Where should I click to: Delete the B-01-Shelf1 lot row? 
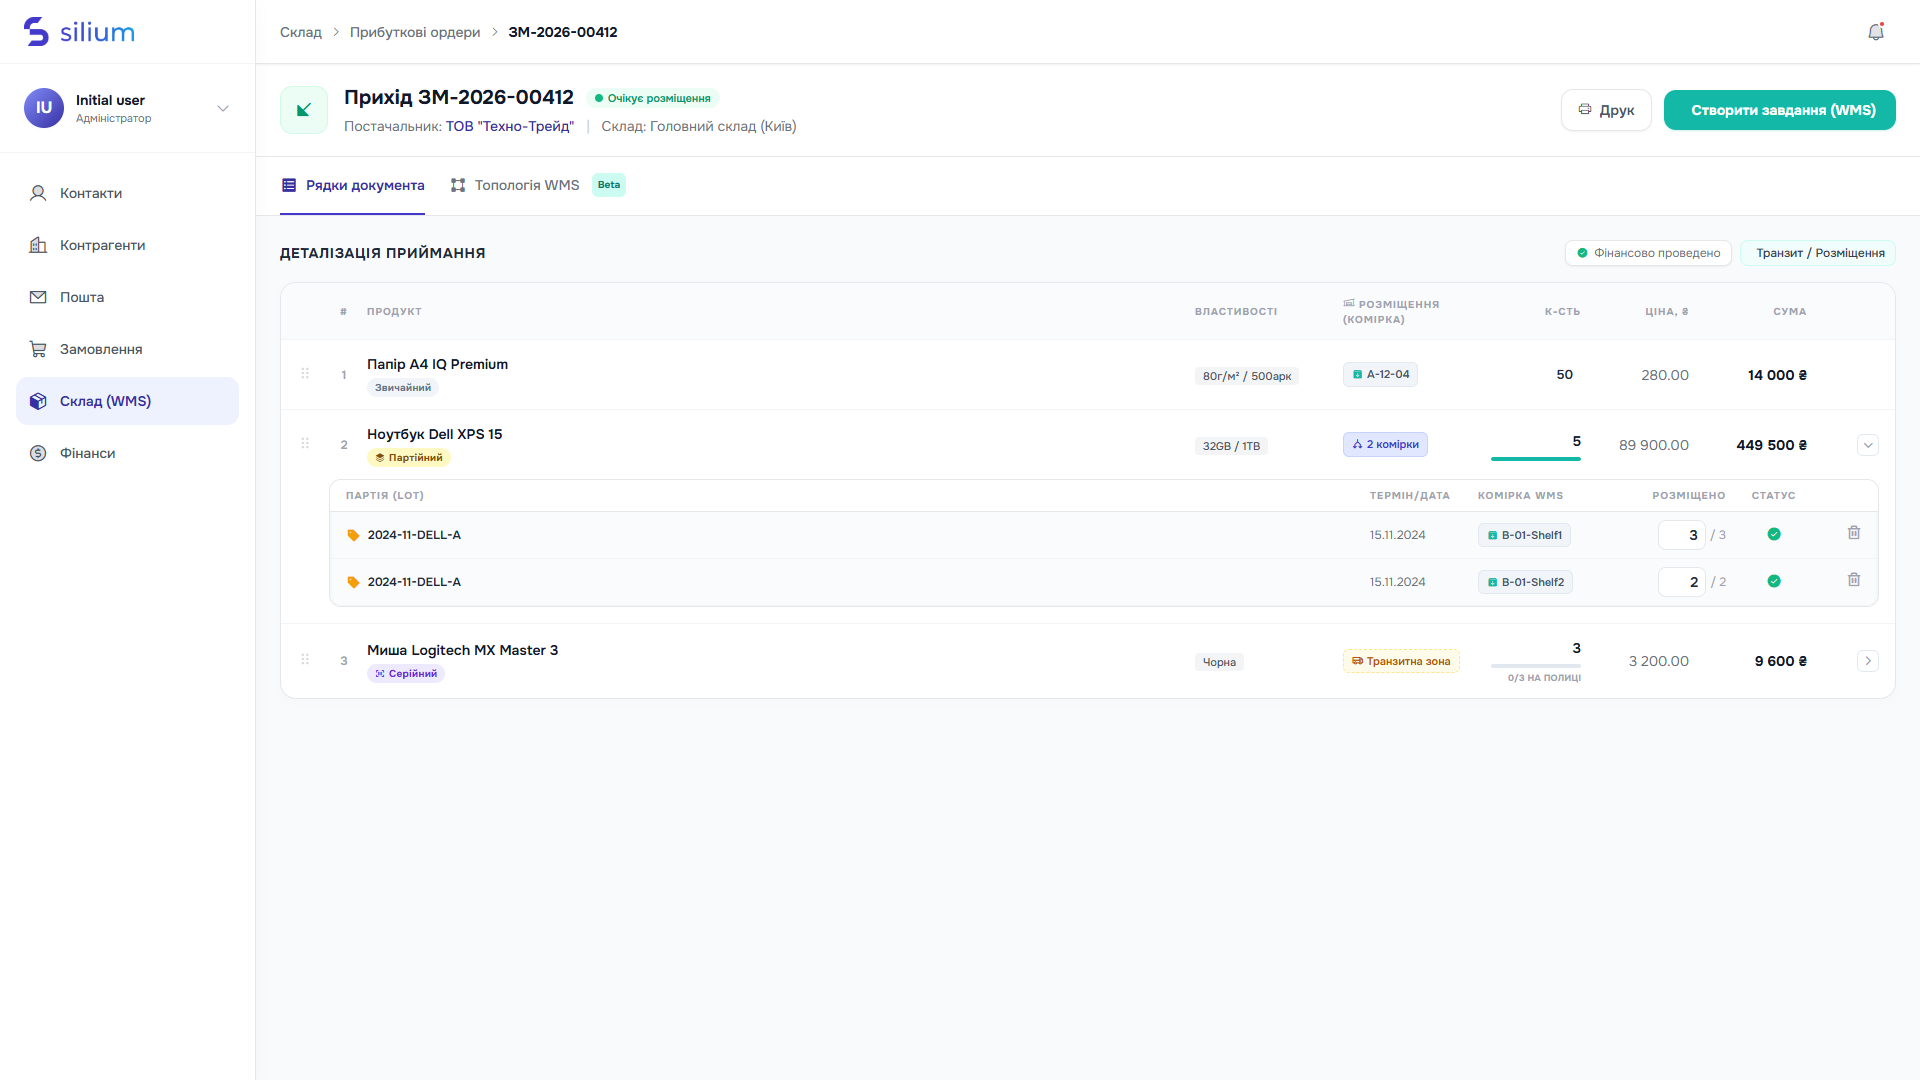[x=1854, y=533]
